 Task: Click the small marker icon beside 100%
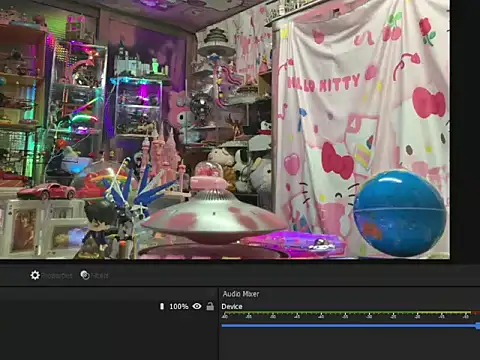click(162, 306)
